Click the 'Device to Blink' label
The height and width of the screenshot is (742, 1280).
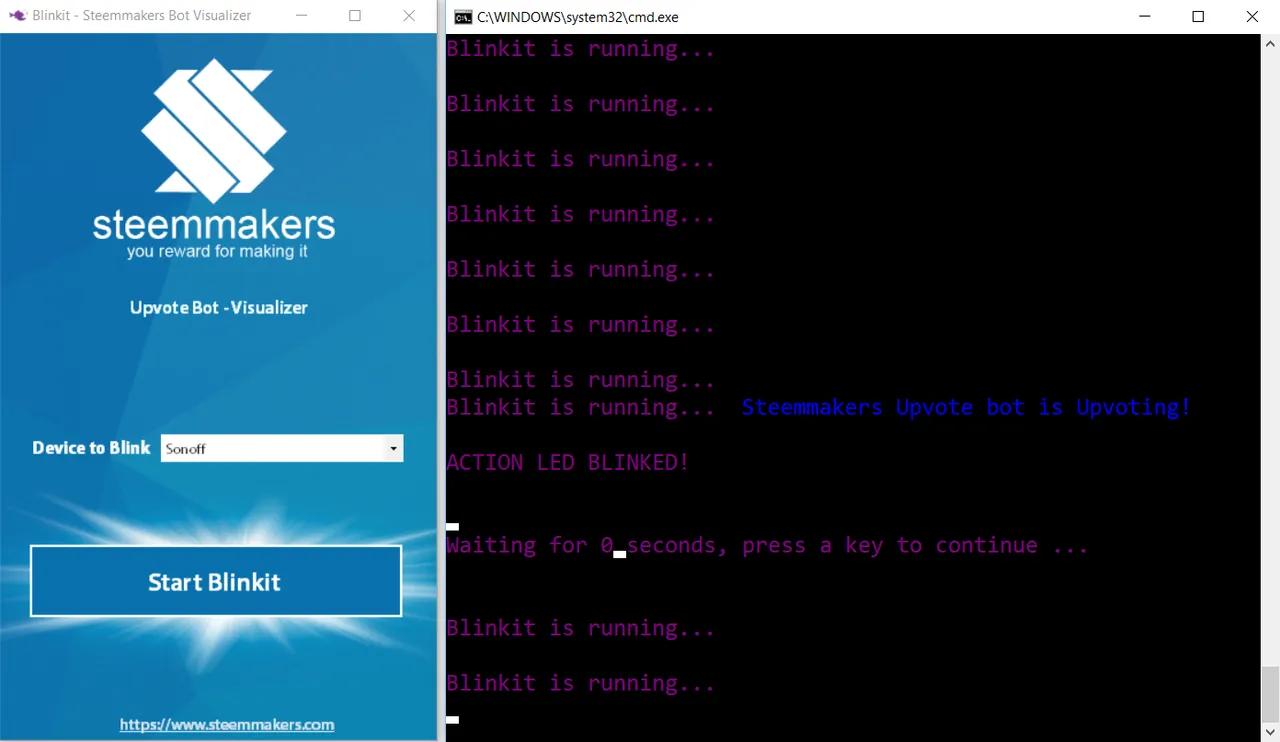[91, 448]
